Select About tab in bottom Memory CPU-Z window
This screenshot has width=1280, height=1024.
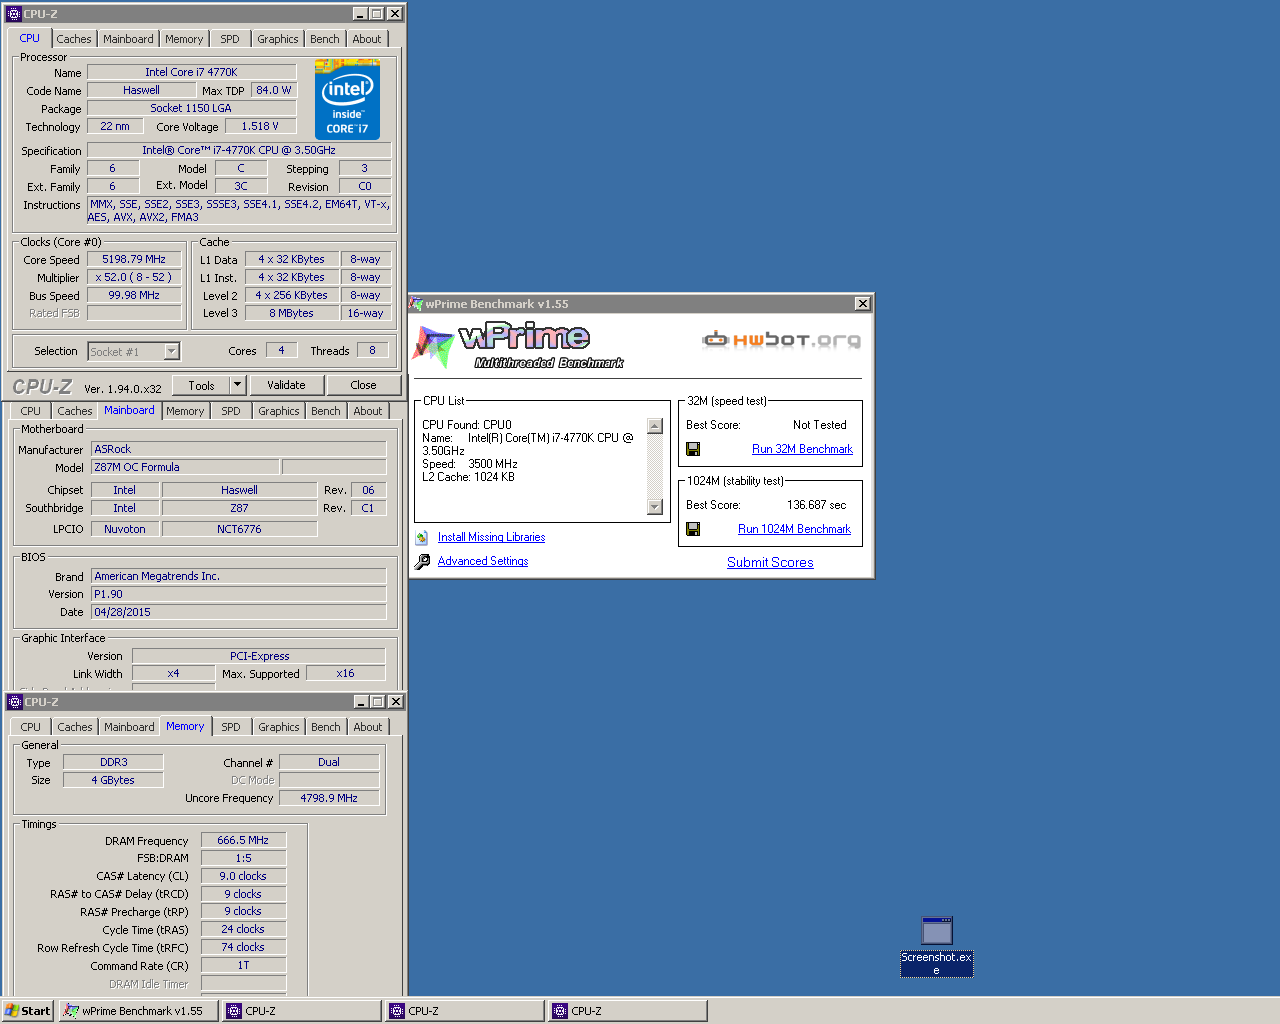pyautogui.click(x=368, y=727)
